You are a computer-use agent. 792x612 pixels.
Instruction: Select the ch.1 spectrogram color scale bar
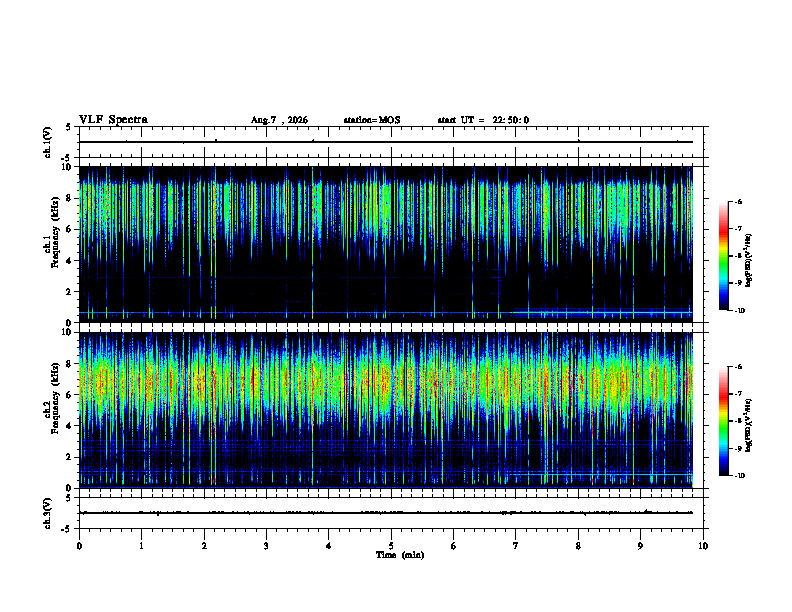724,256
